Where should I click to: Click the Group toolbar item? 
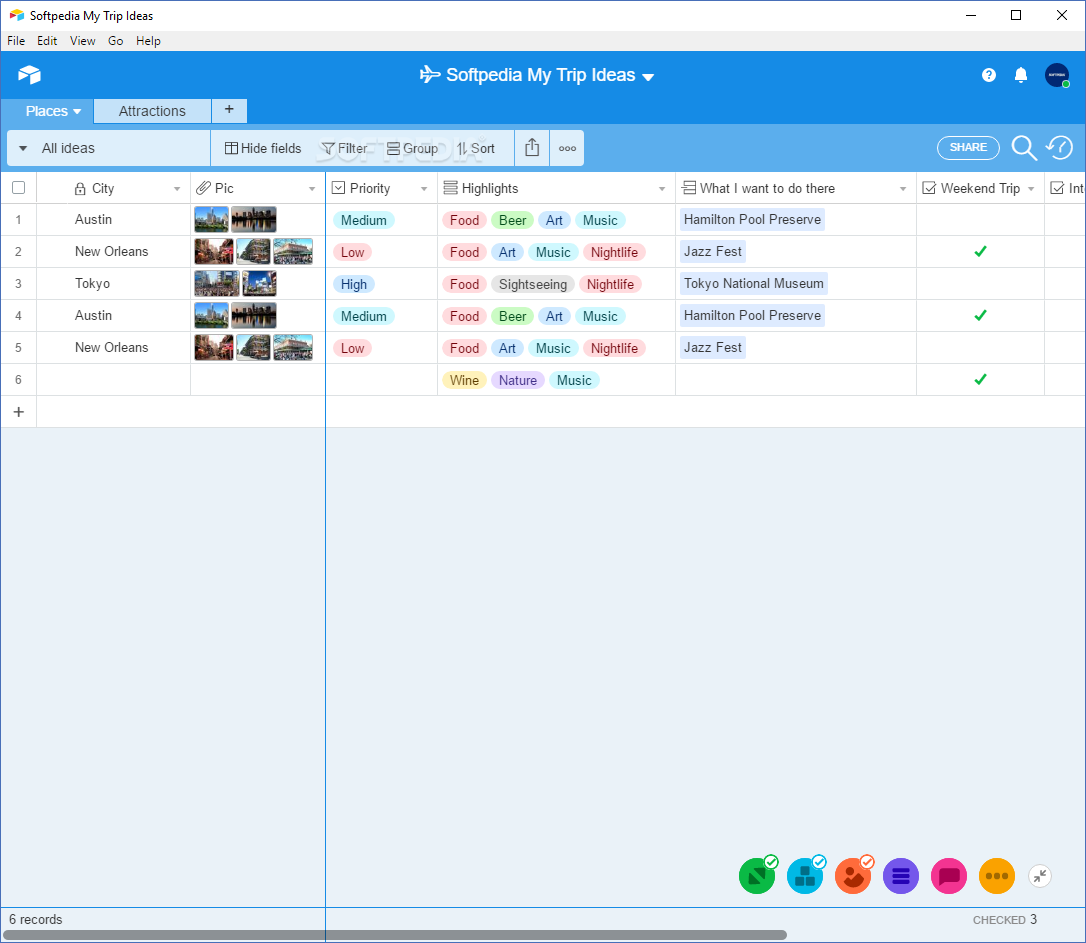tap(412, 148)
